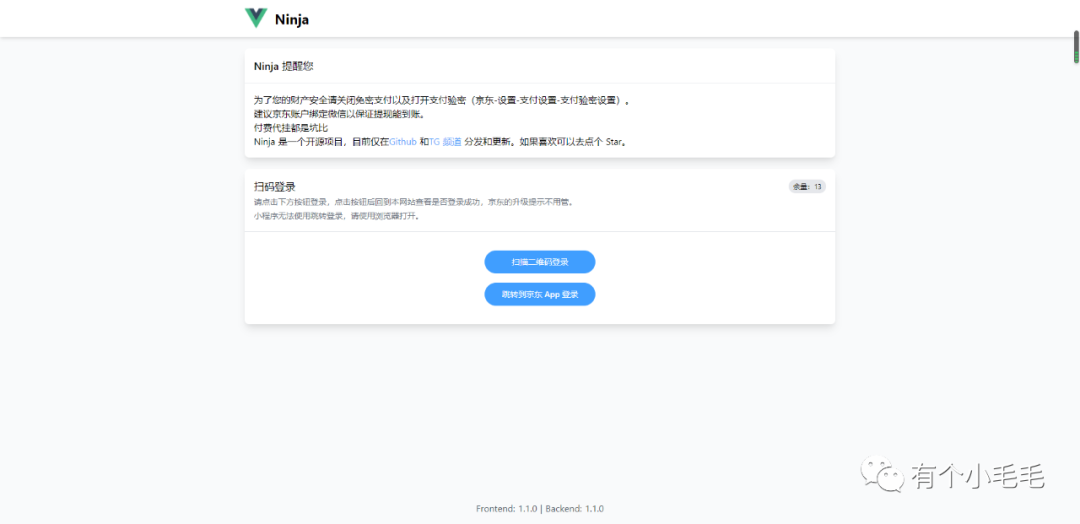
Task: Click the Ninja title in header
Action: [x=291, y=20]
